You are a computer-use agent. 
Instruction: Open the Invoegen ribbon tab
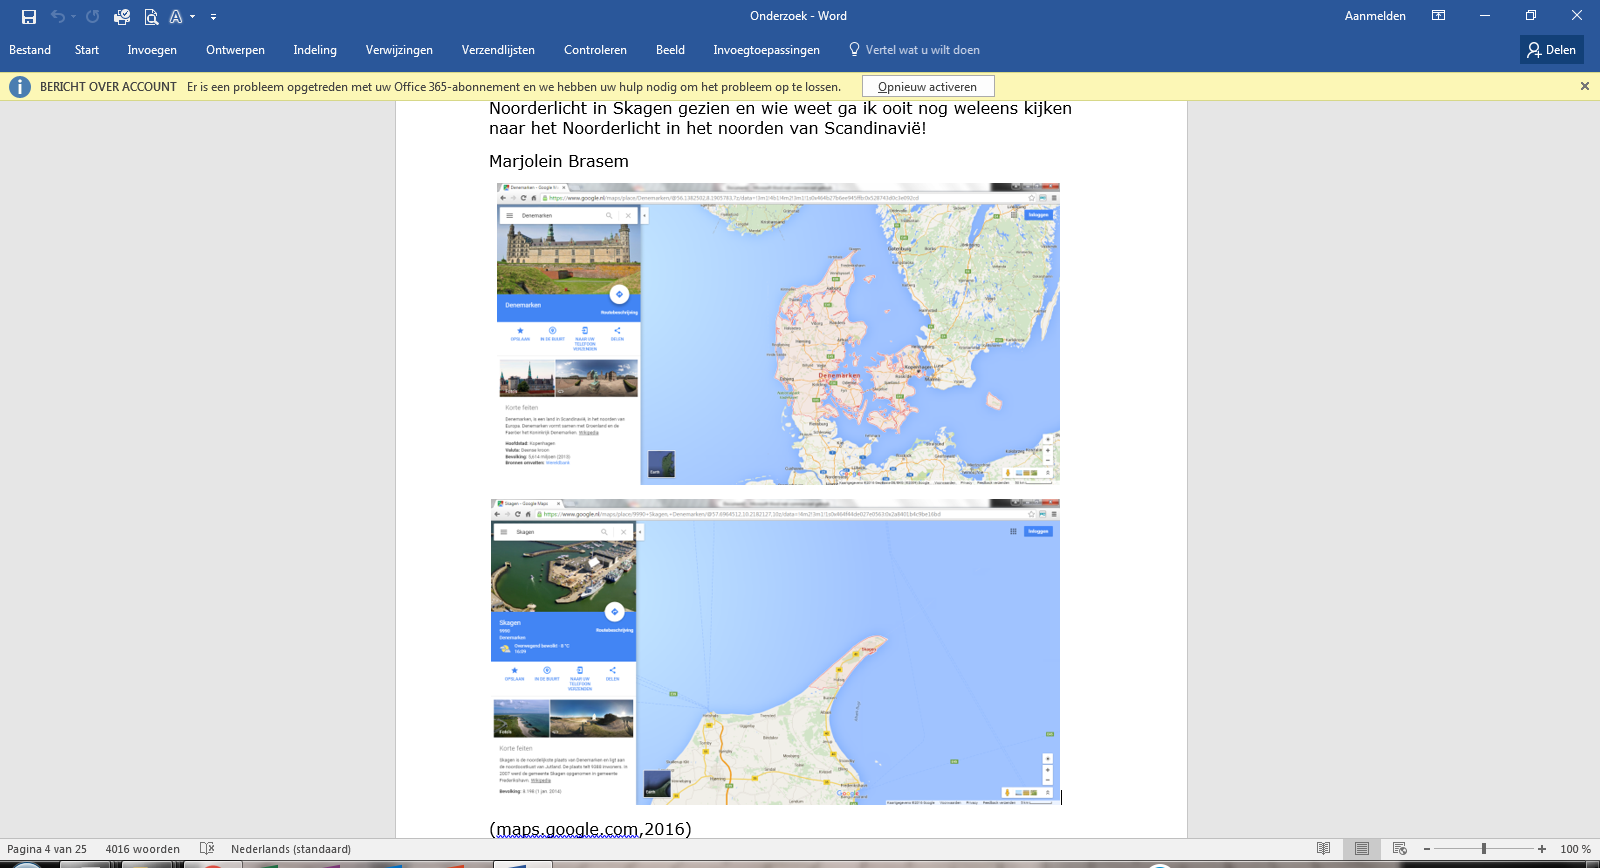click(x=152, y=50)
